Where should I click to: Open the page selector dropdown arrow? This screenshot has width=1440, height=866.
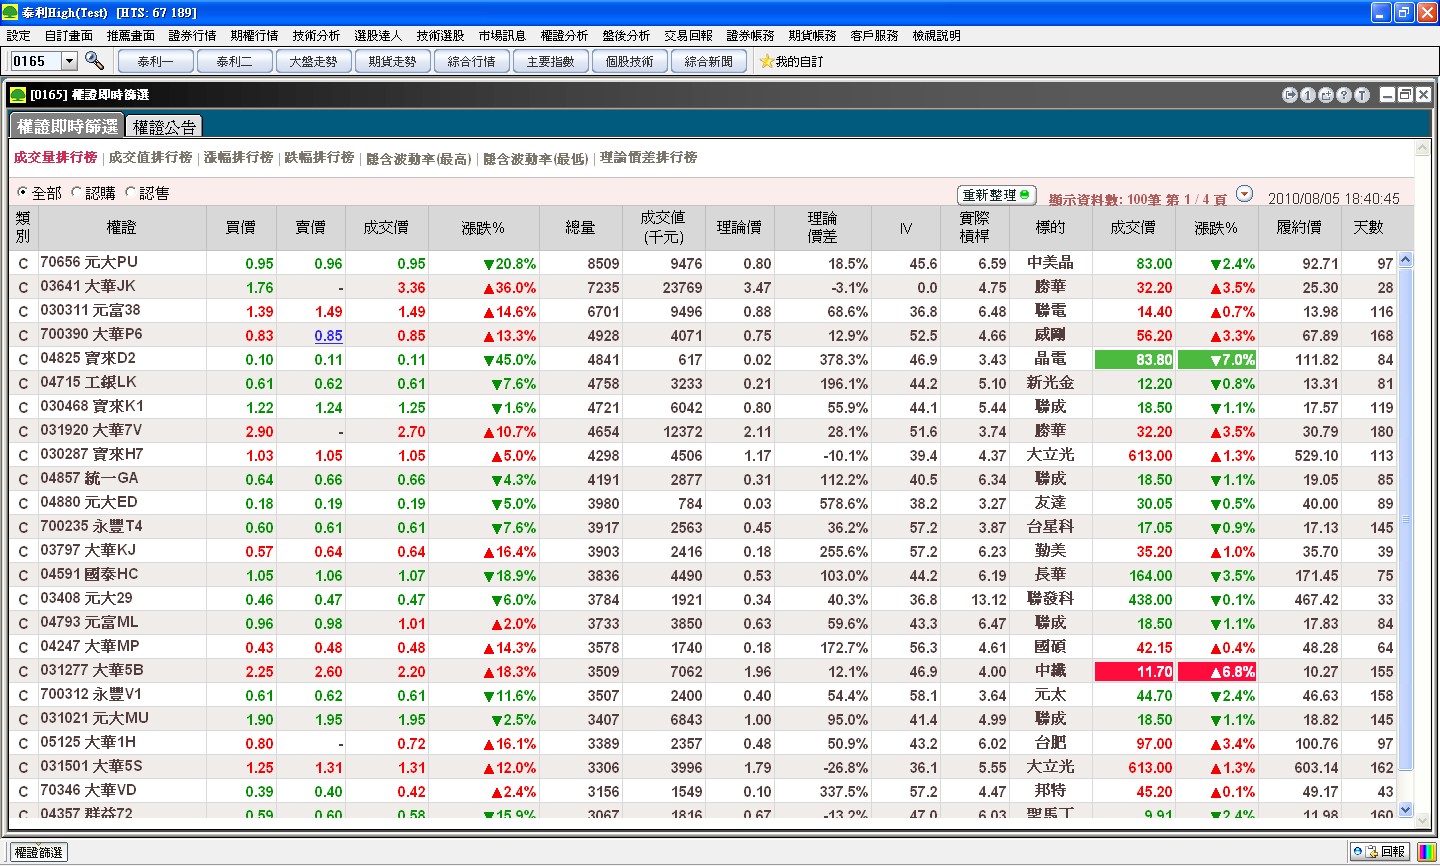1244,194
